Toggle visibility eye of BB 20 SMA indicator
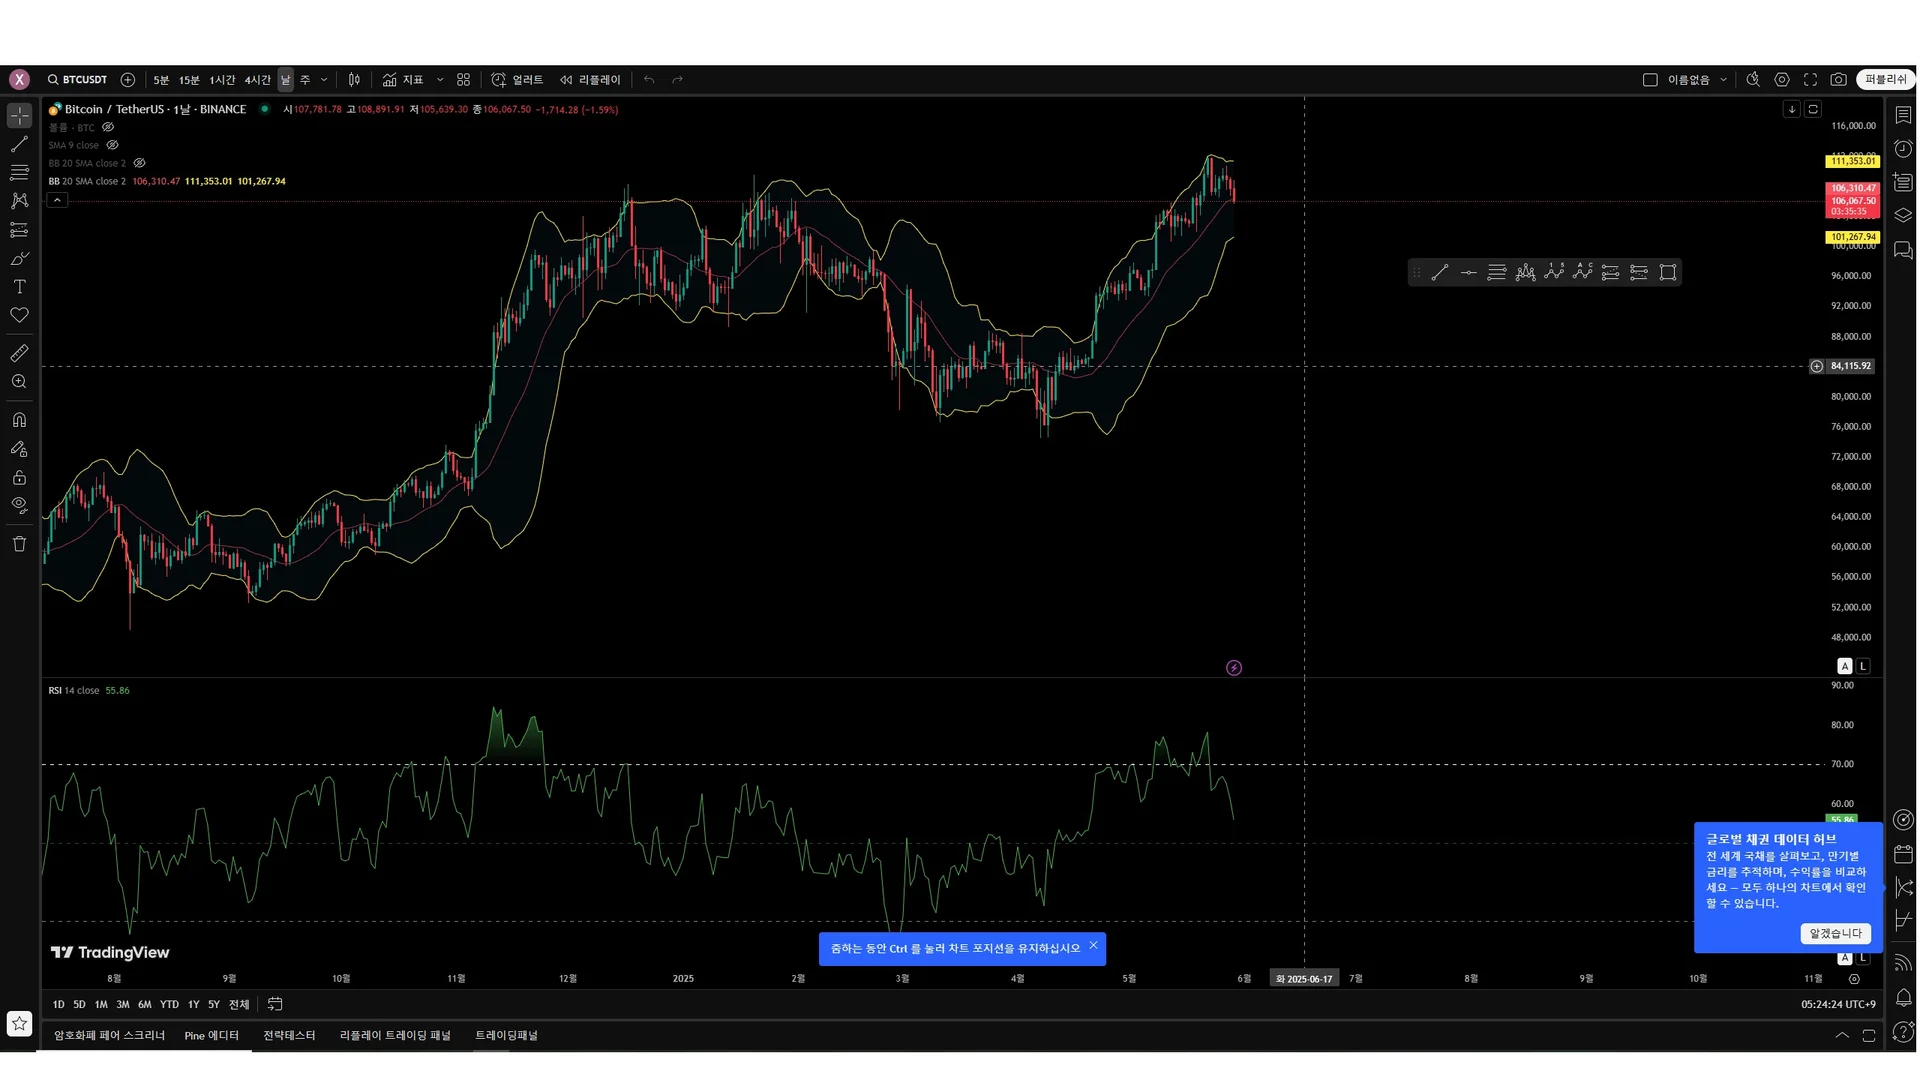1920x1080 pixels. (x=140, y=163)
